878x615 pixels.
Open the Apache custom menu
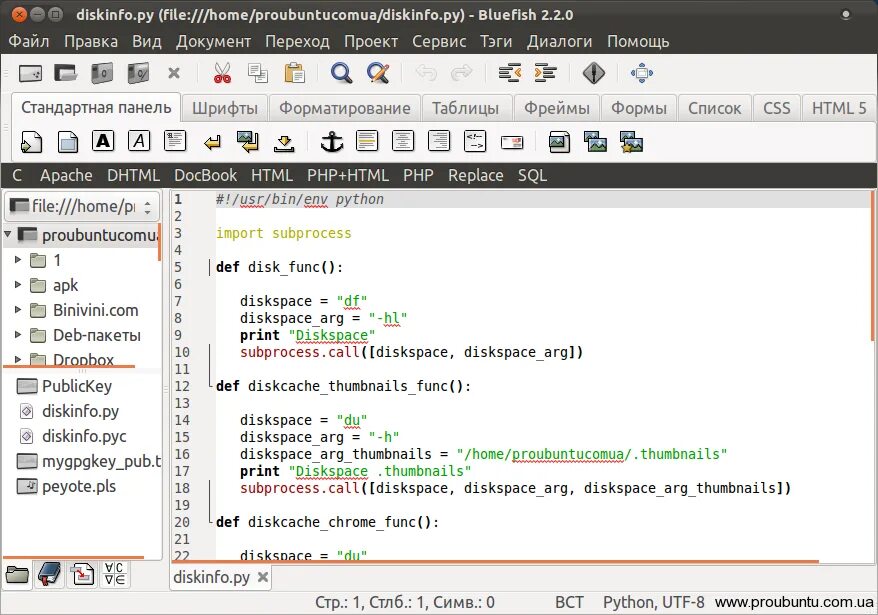tap(66, 175)
